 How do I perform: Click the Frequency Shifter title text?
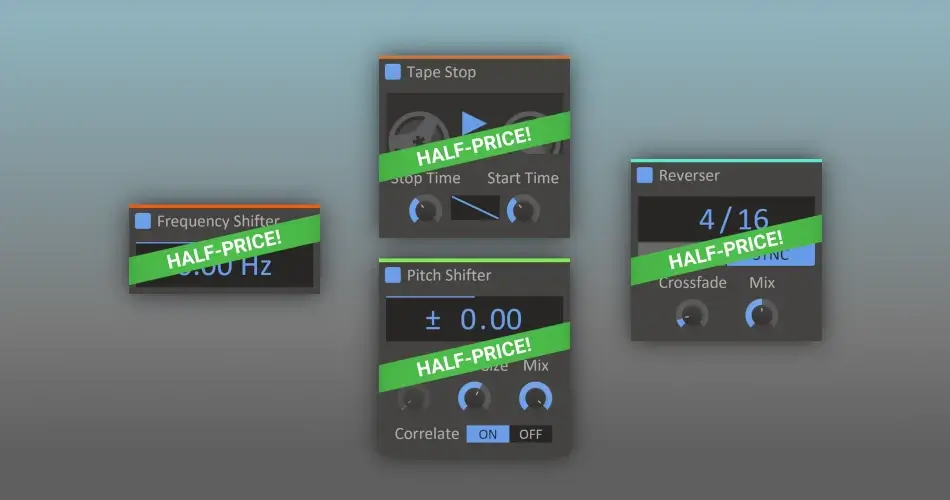tap(218, 221)
